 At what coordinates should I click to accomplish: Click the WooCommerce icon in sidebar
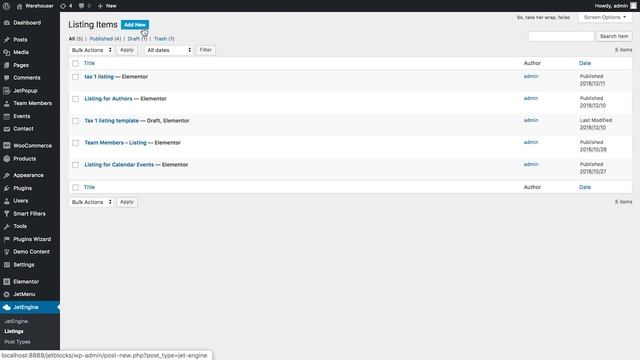tap(7, 146)
